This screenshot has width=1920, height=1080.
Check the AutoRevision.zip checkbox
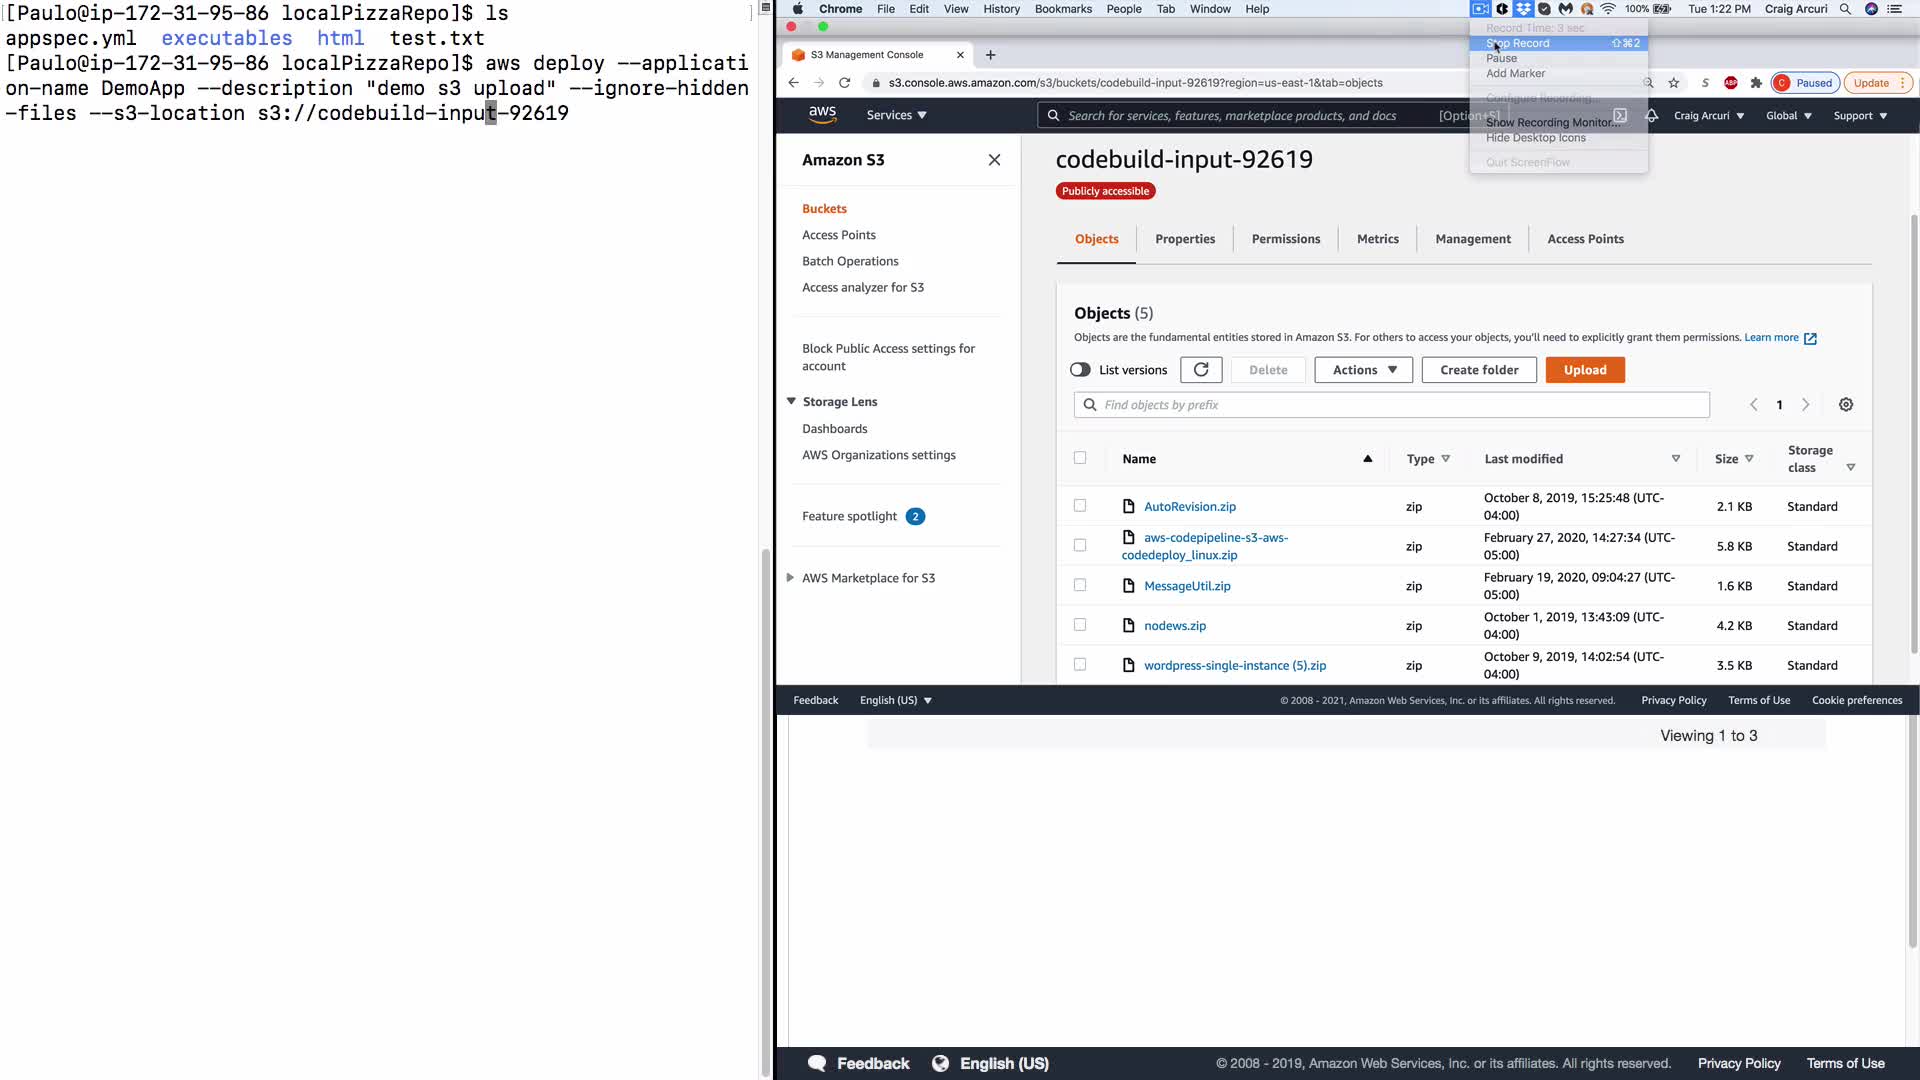[1080, 506]
